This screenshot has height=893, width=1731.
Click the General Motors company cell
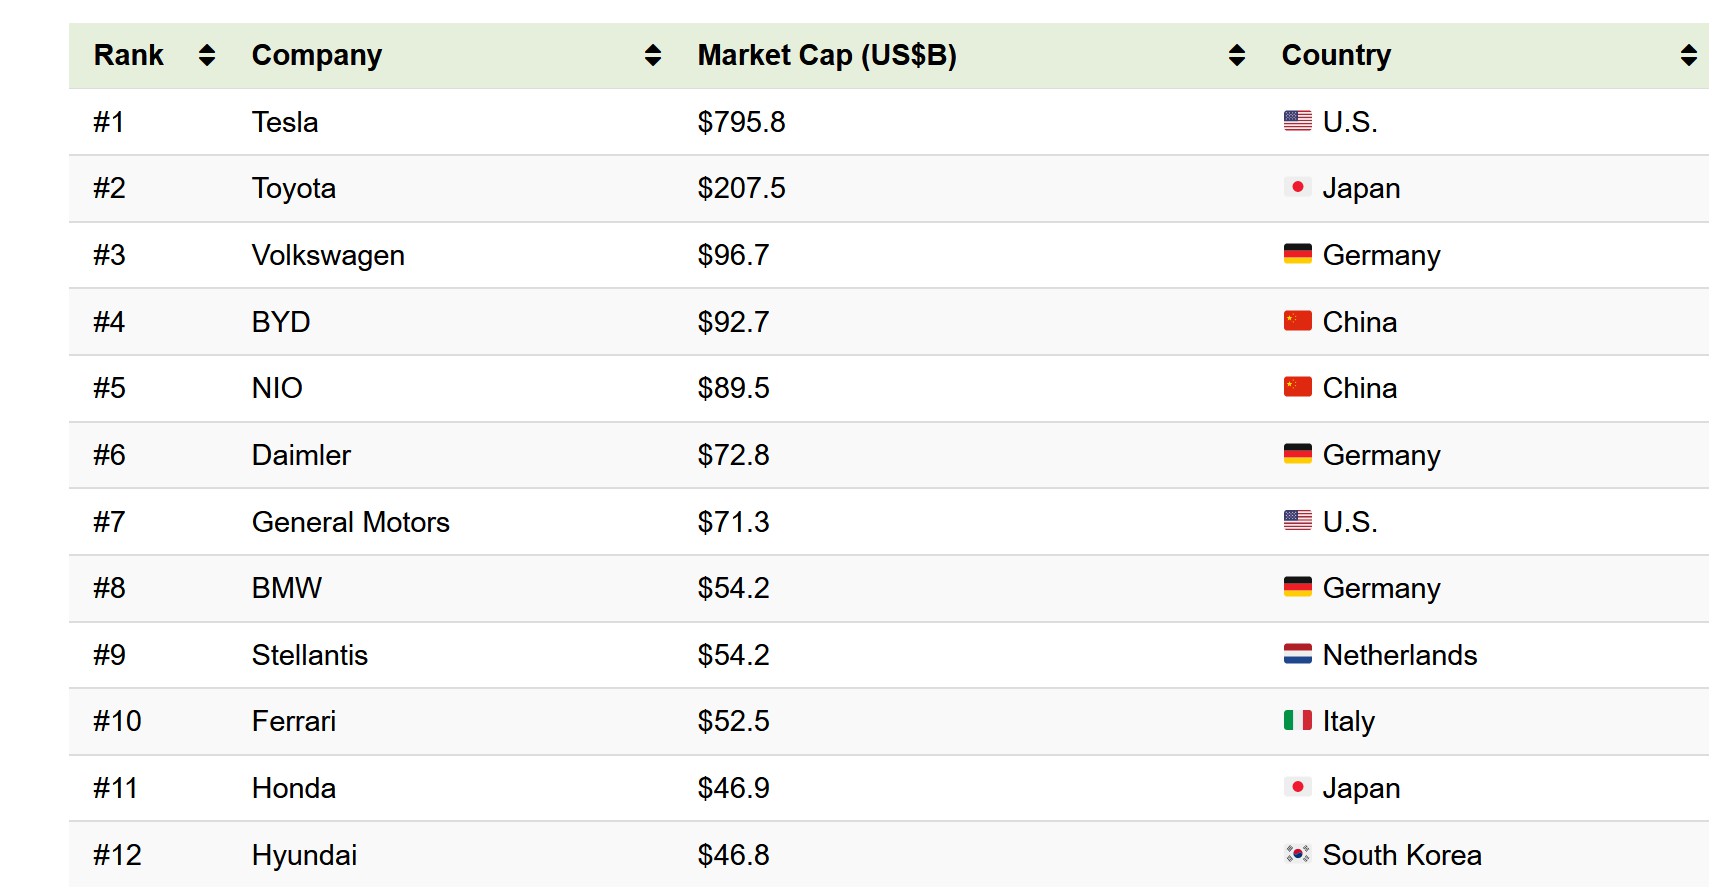click(351, 522)
